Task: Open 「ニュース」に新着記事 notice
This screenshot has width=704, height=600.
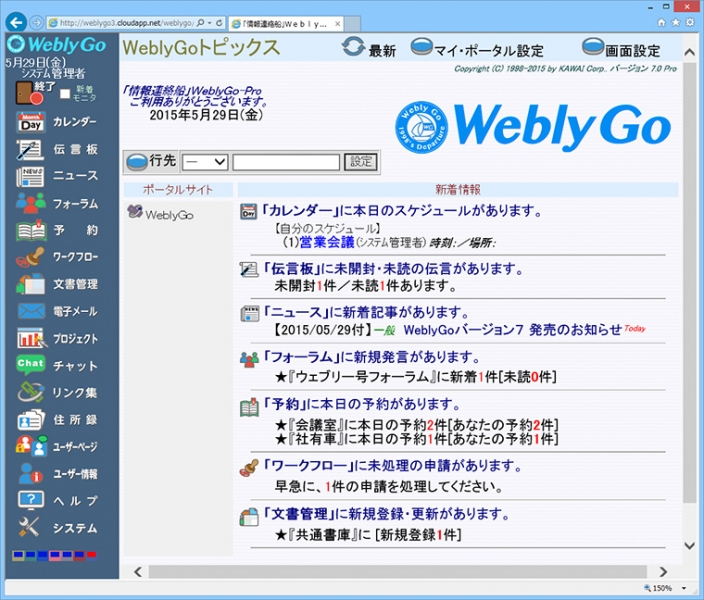Action: pyautogui.click(x=366, y=312)
